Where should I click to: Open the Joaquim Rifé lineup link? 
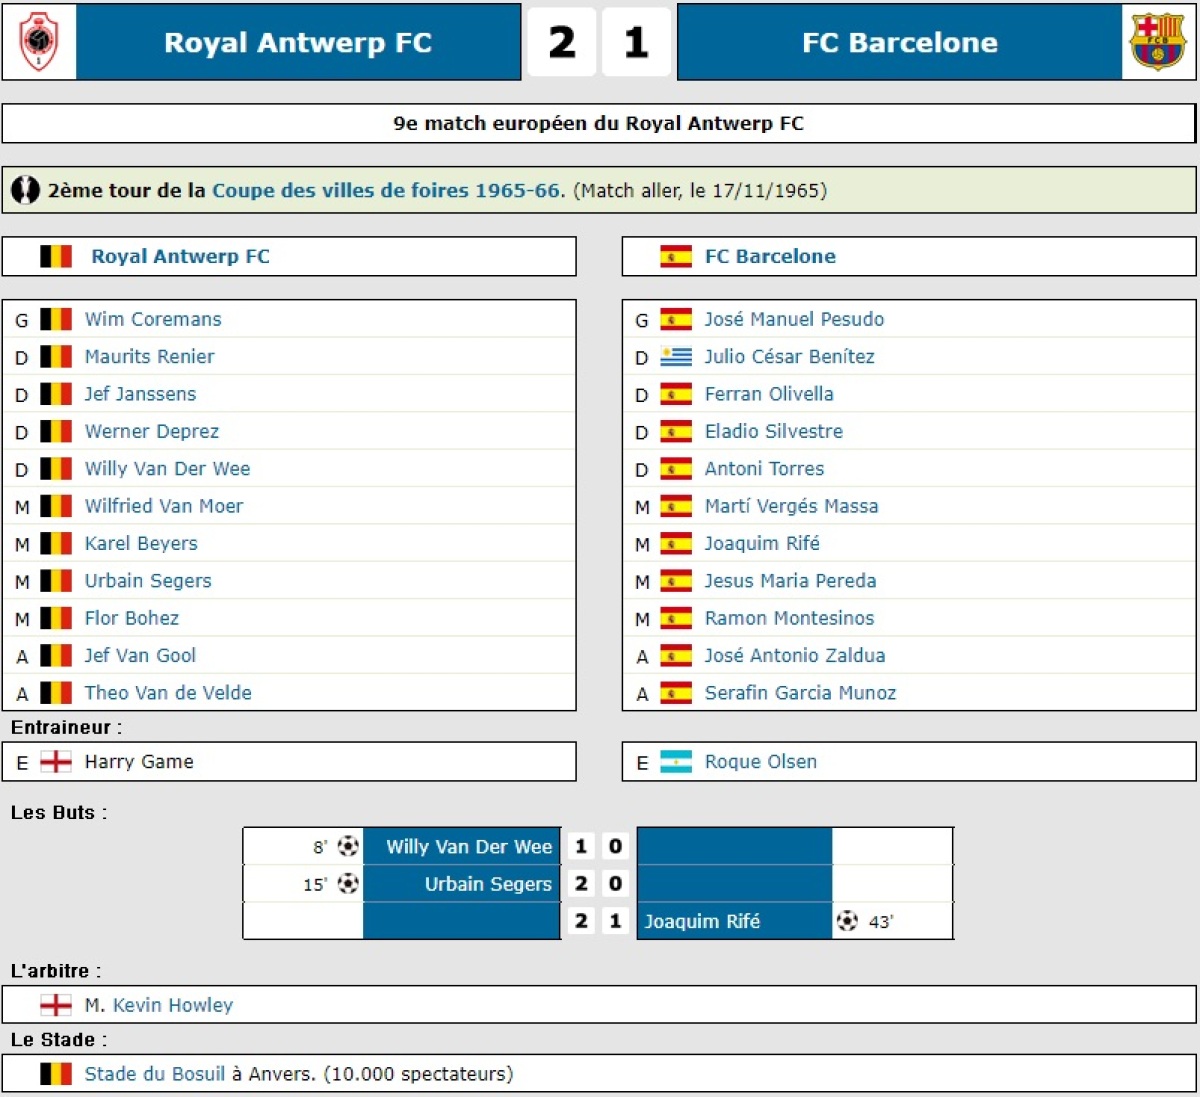pyautogui.click(x=762, y=544)
